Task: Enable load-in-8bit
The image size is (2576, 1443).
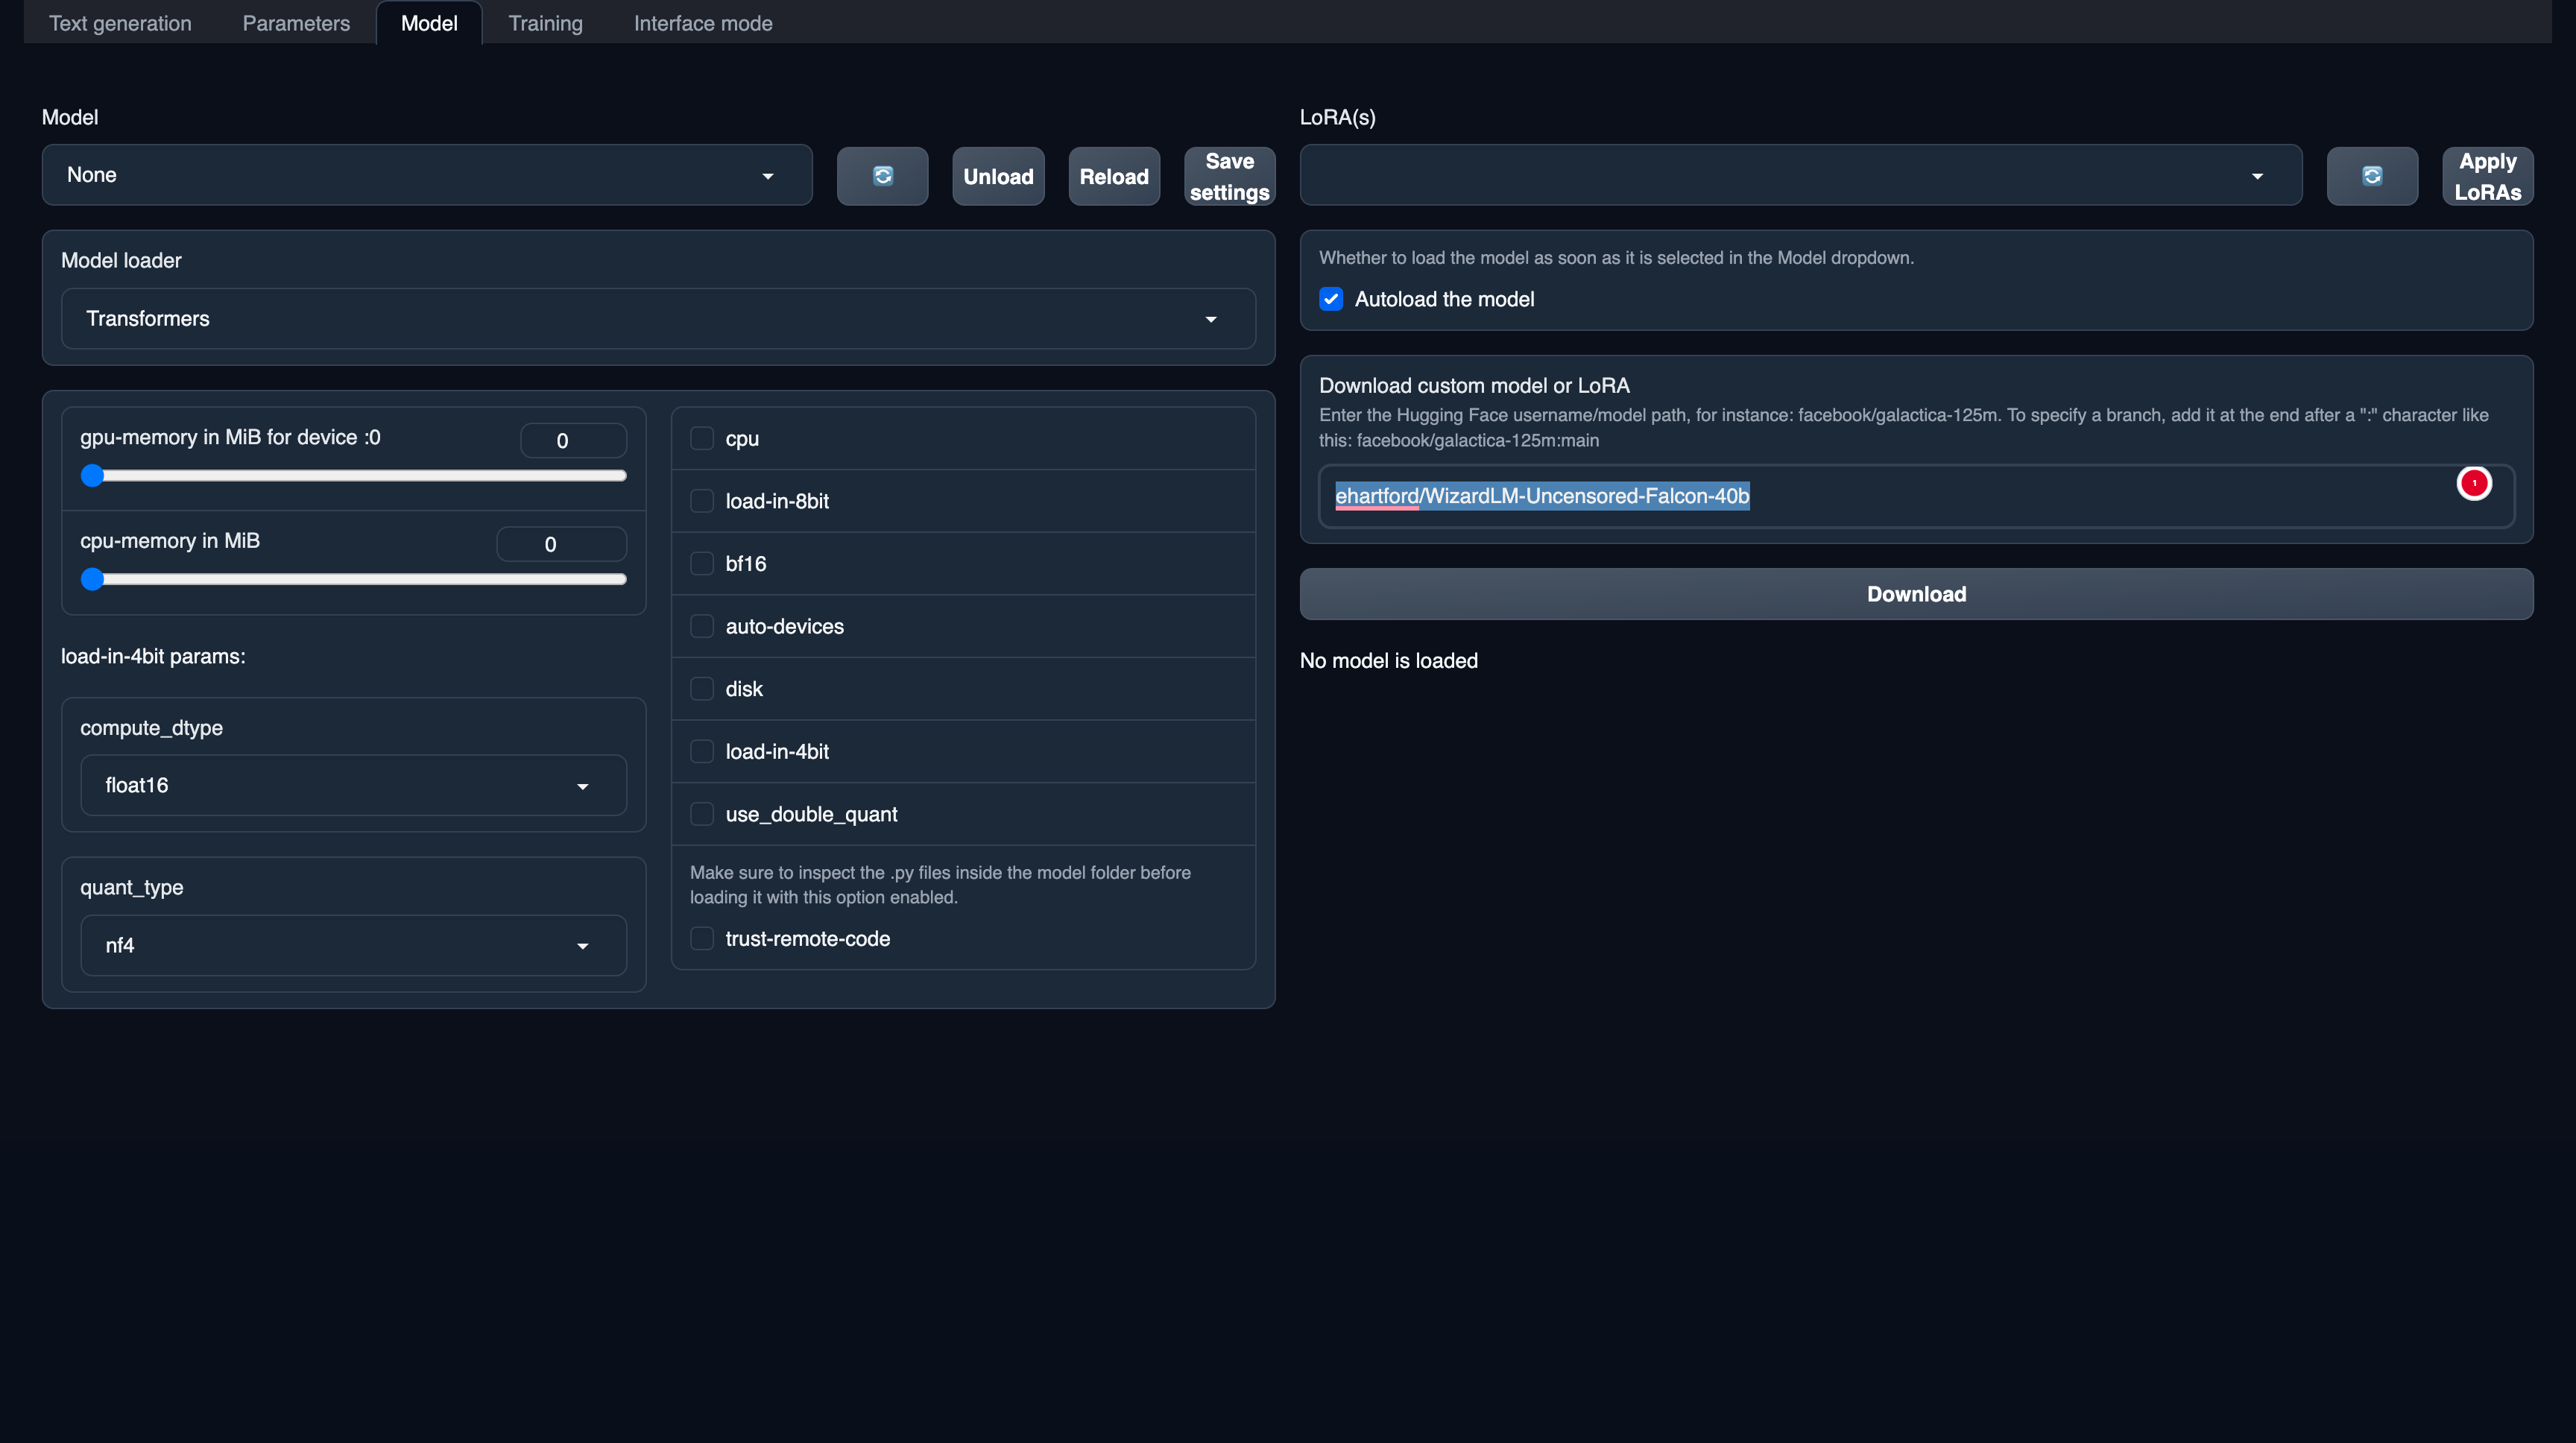Action: pos(702,501)
